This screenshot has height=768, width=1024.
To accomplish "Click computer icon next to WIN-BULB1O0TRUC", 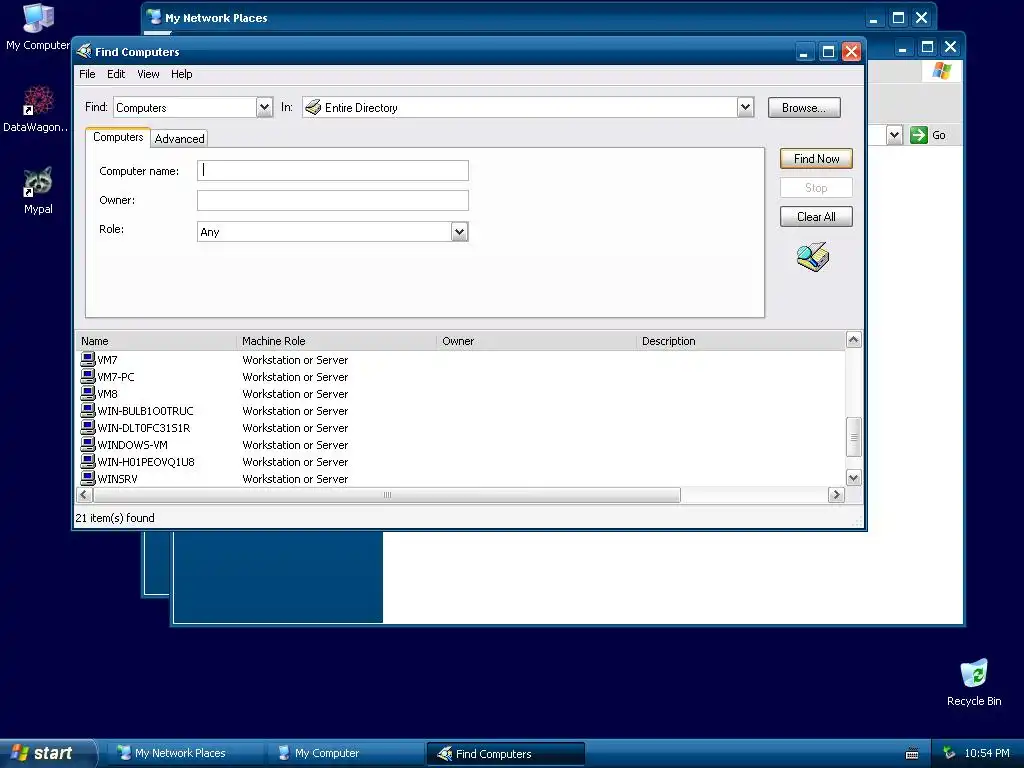I will coord(88,410).
